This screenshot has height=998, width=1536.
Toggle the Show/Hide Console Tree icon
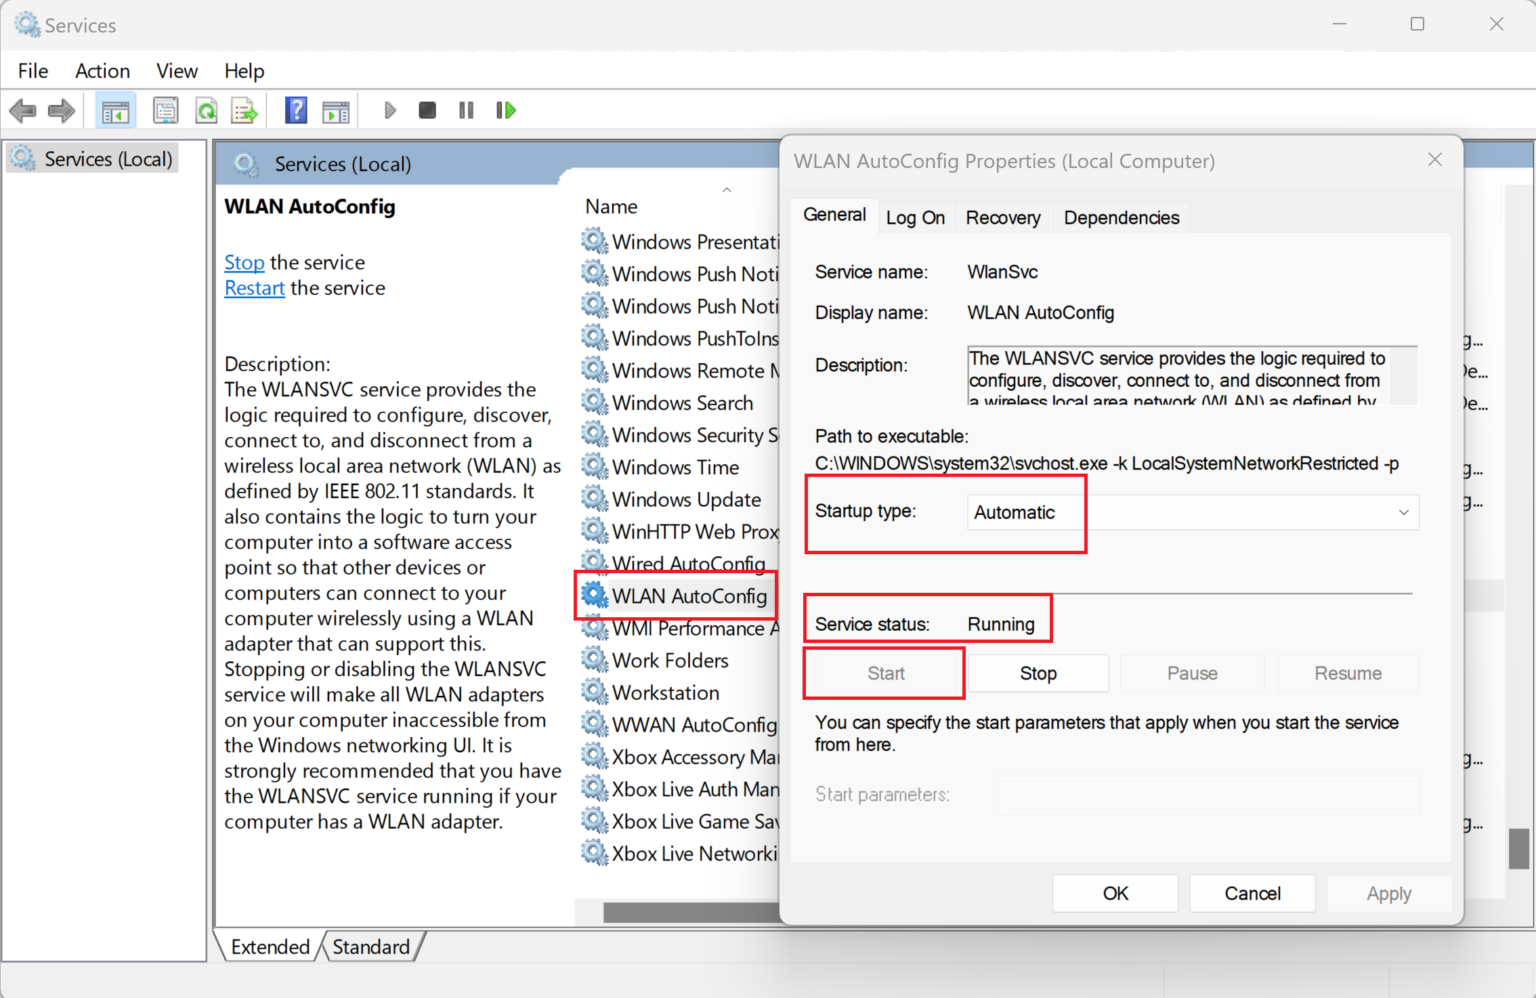(115, 111)
